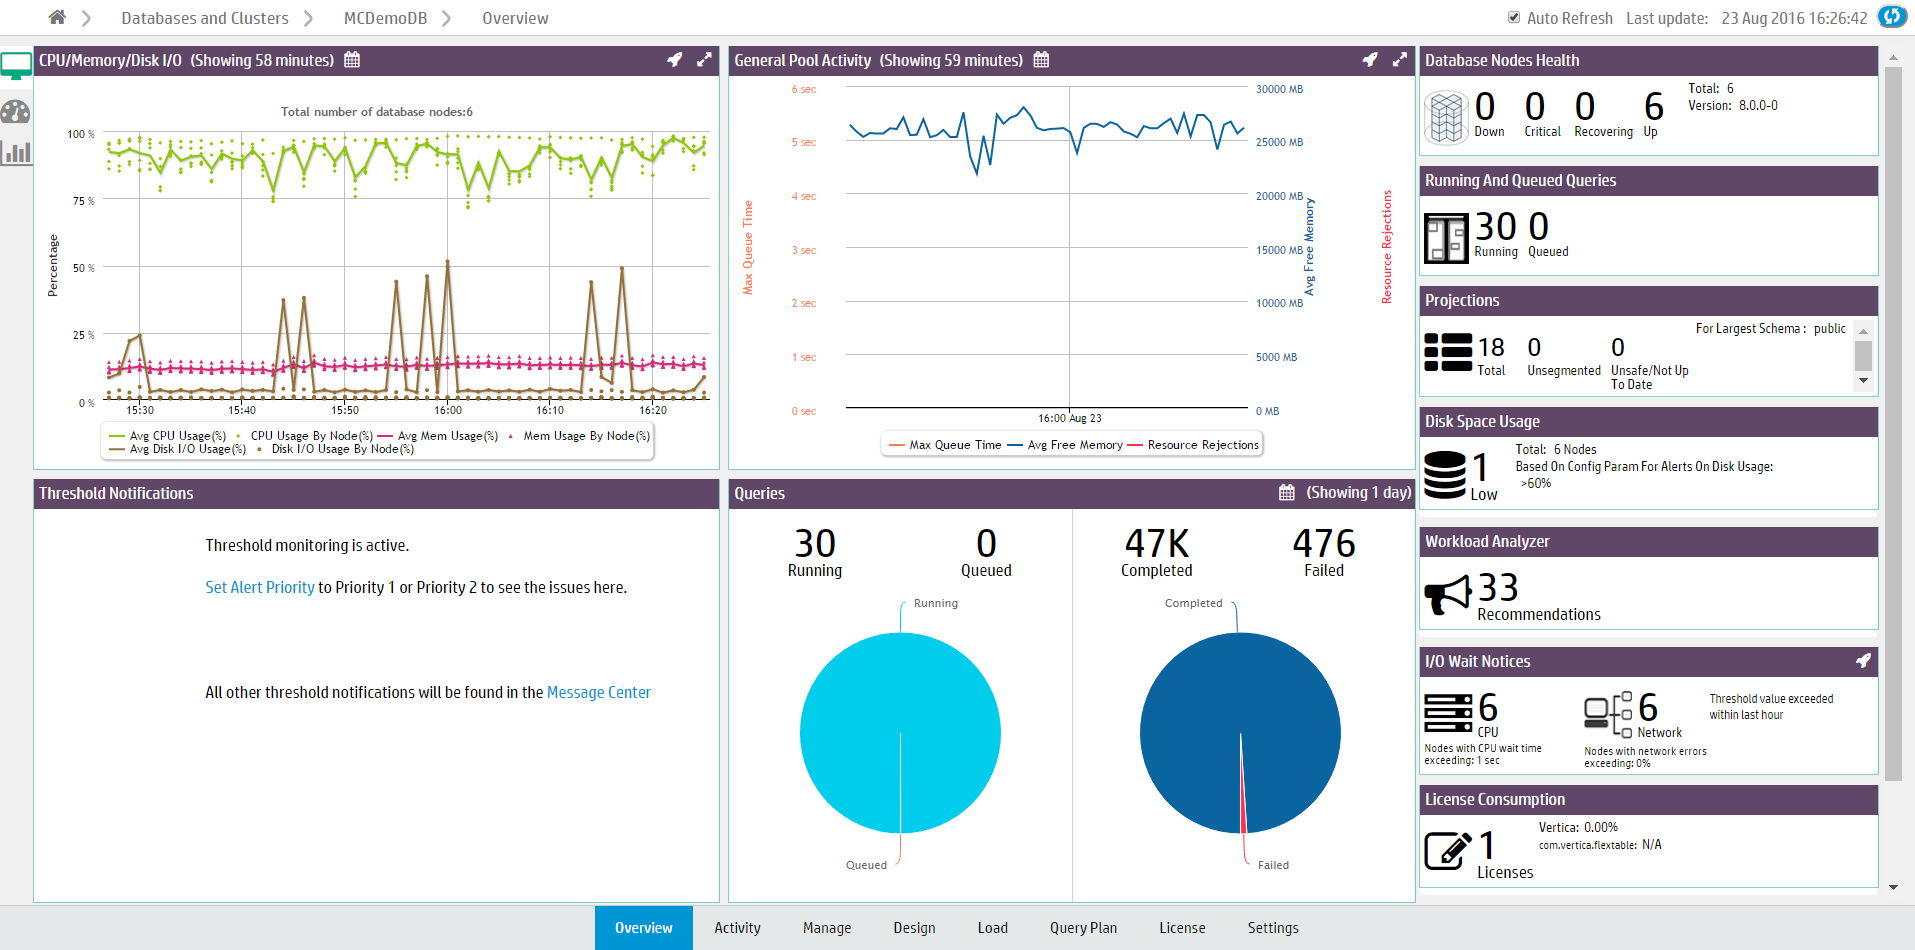Open the Query Plan tab
This screenshot has width=1915, height=950.
1083,928
